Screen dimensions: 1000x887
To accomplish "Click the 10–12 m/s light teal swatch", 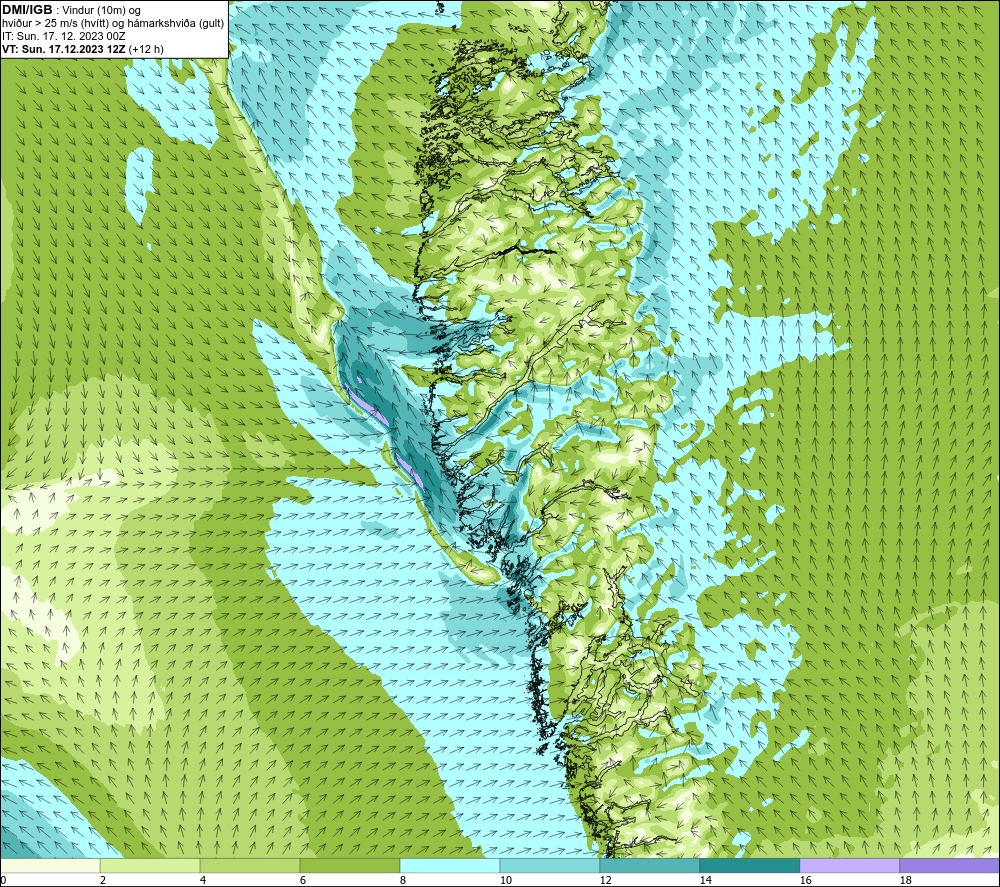I will 550,865.
